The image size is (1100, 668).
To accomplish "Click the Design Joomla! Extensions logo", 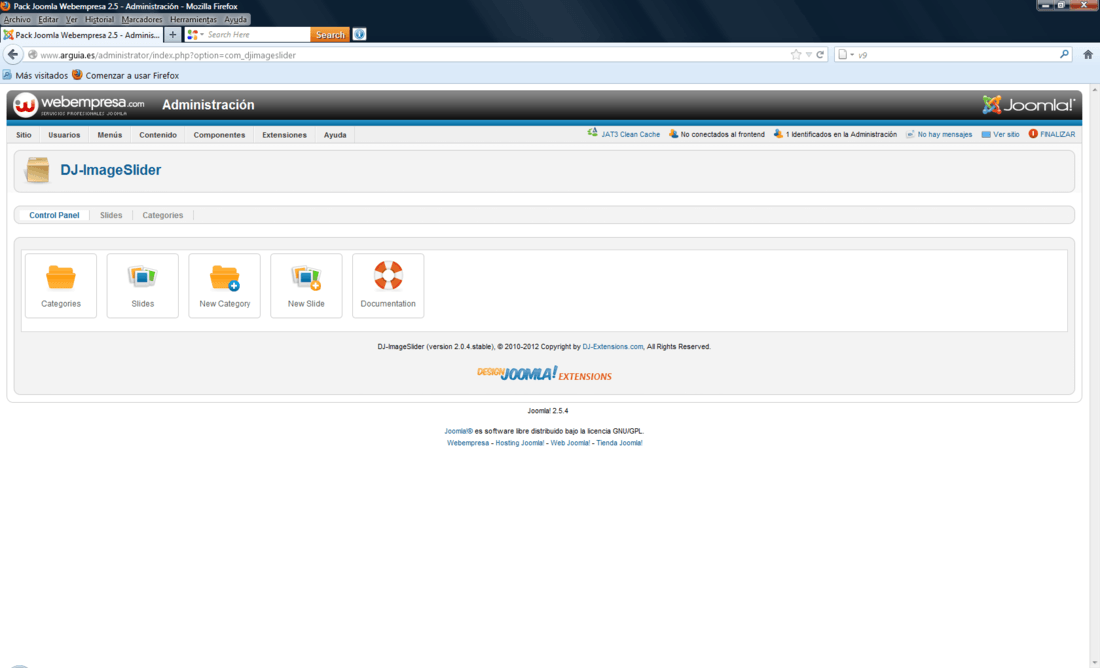I will pos(544,373).
